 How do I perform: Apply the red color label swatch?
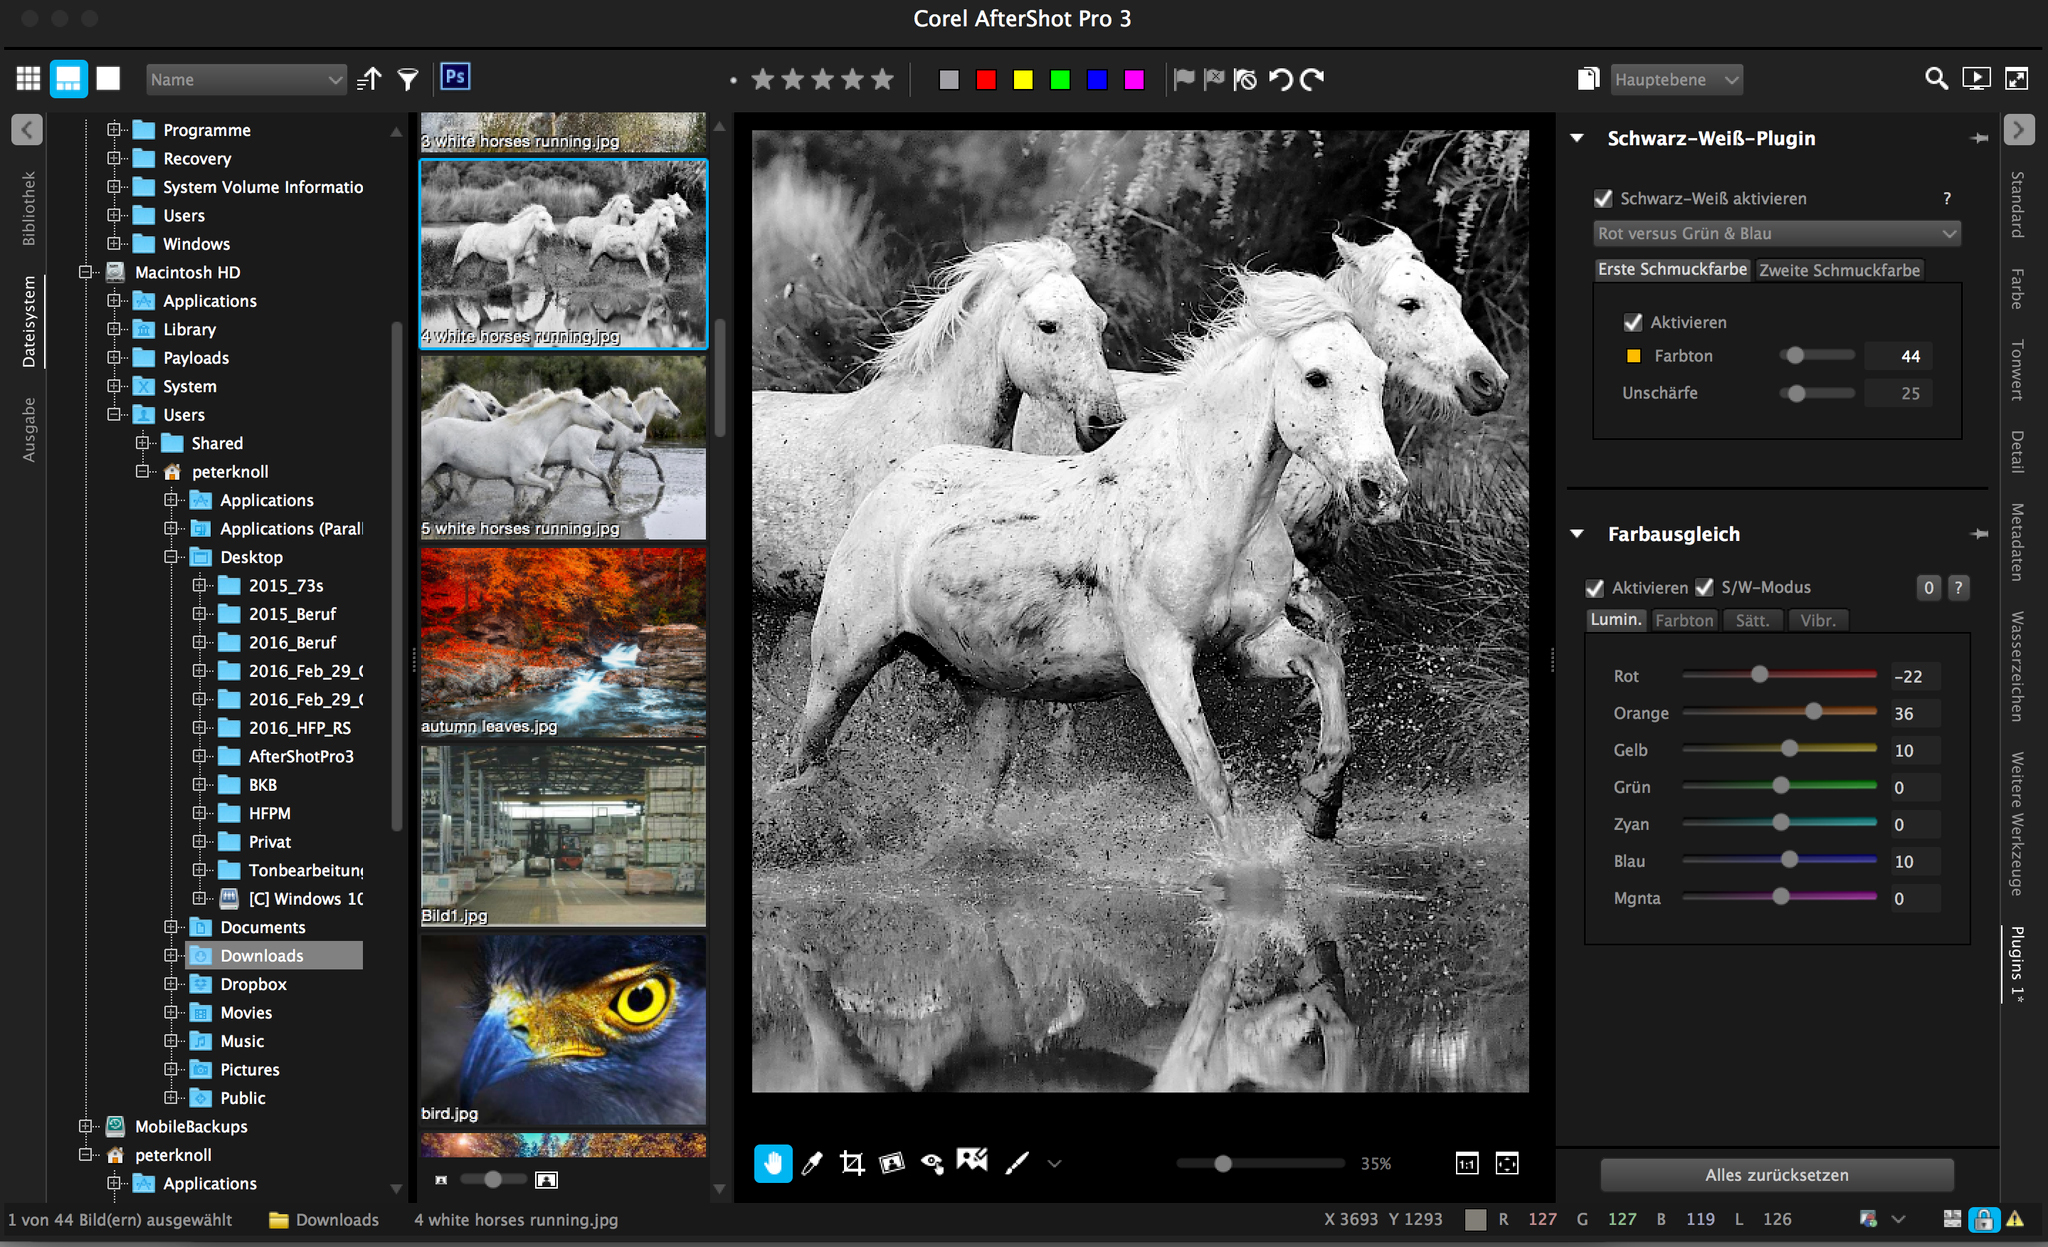click(986, 79)
